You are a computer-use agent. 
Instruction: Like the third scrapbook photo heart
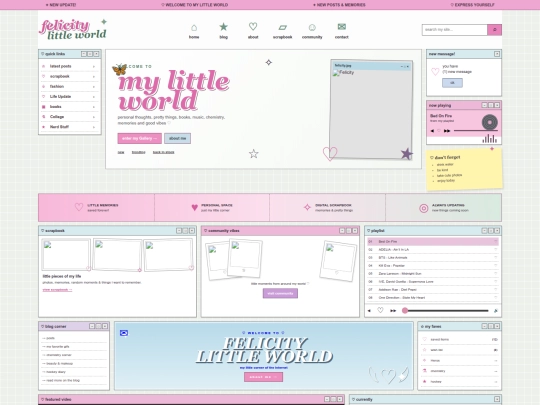point(191,268)
